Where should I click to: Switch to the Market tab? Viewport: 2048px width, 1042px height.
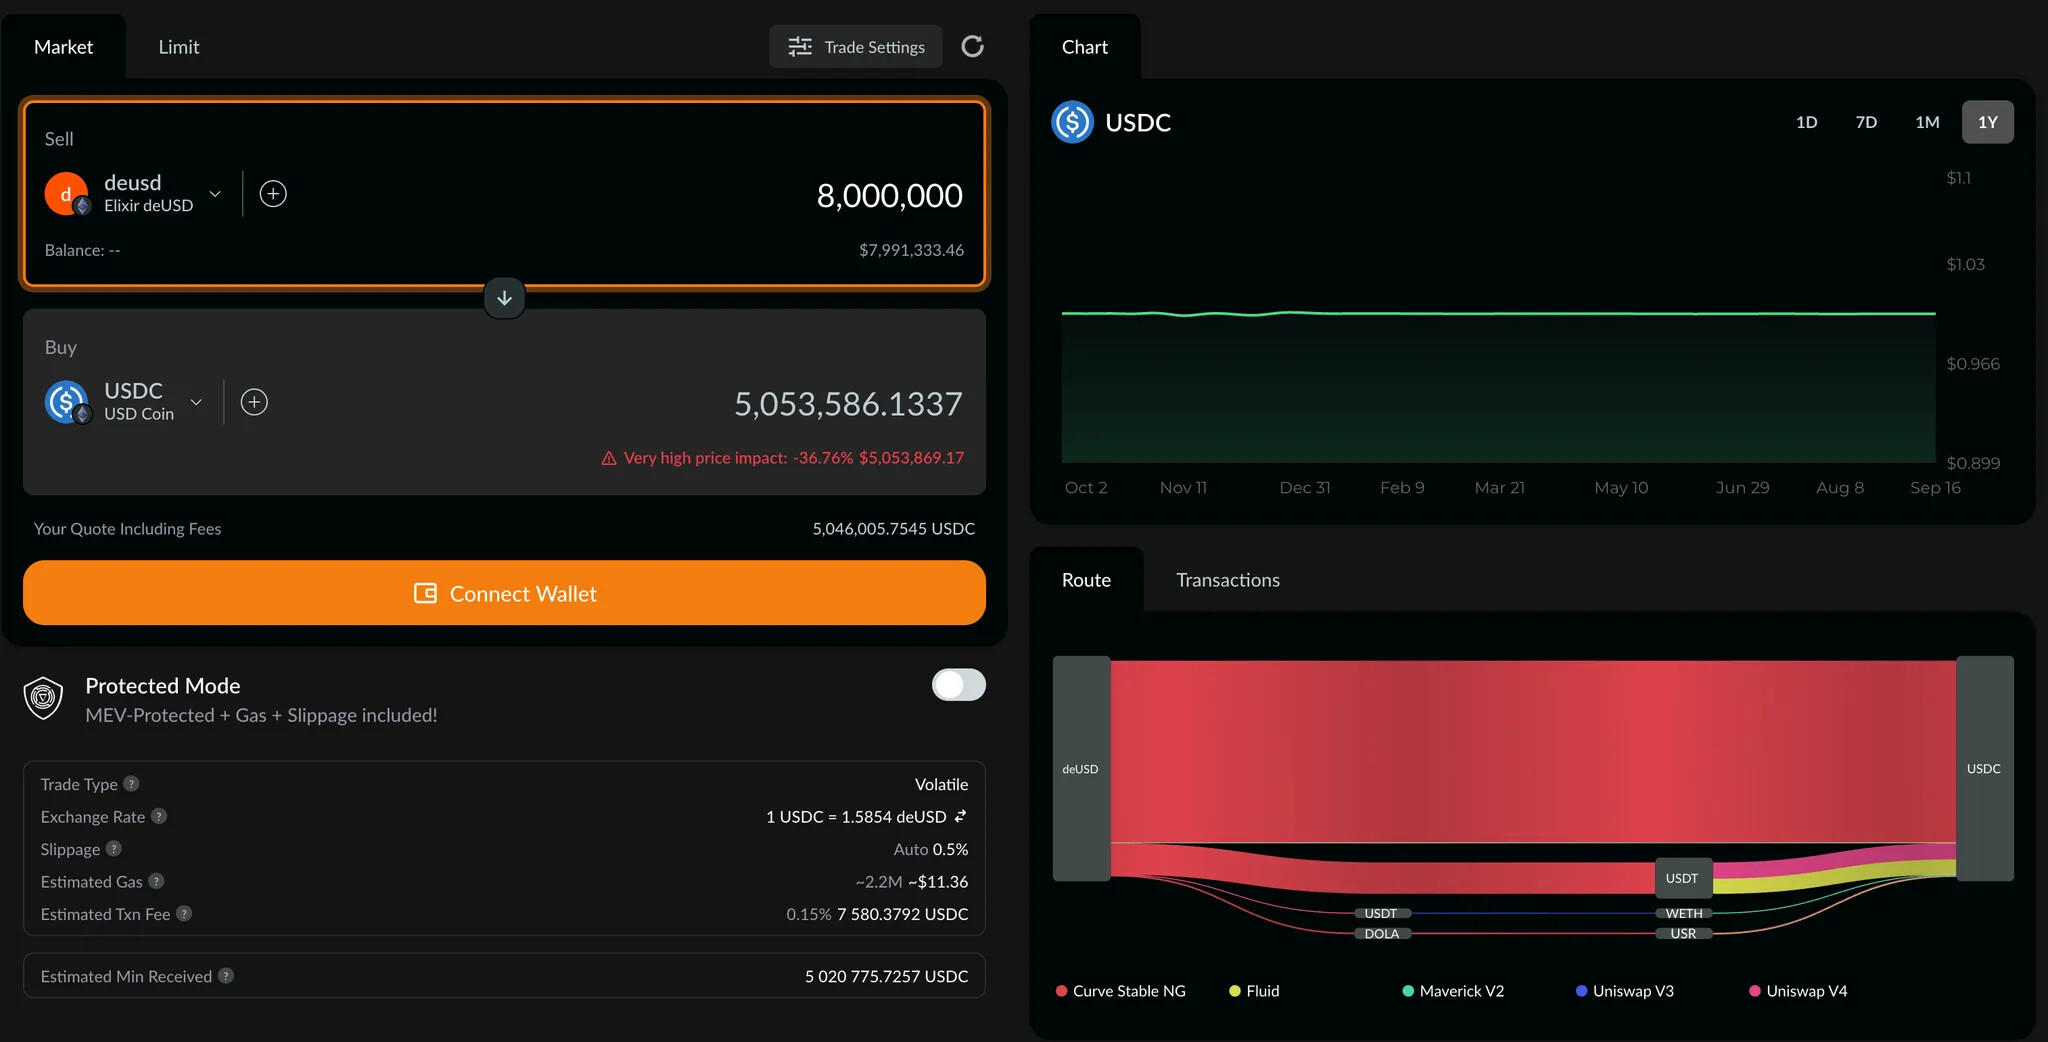pyautogui.click(x=63, y=47)
